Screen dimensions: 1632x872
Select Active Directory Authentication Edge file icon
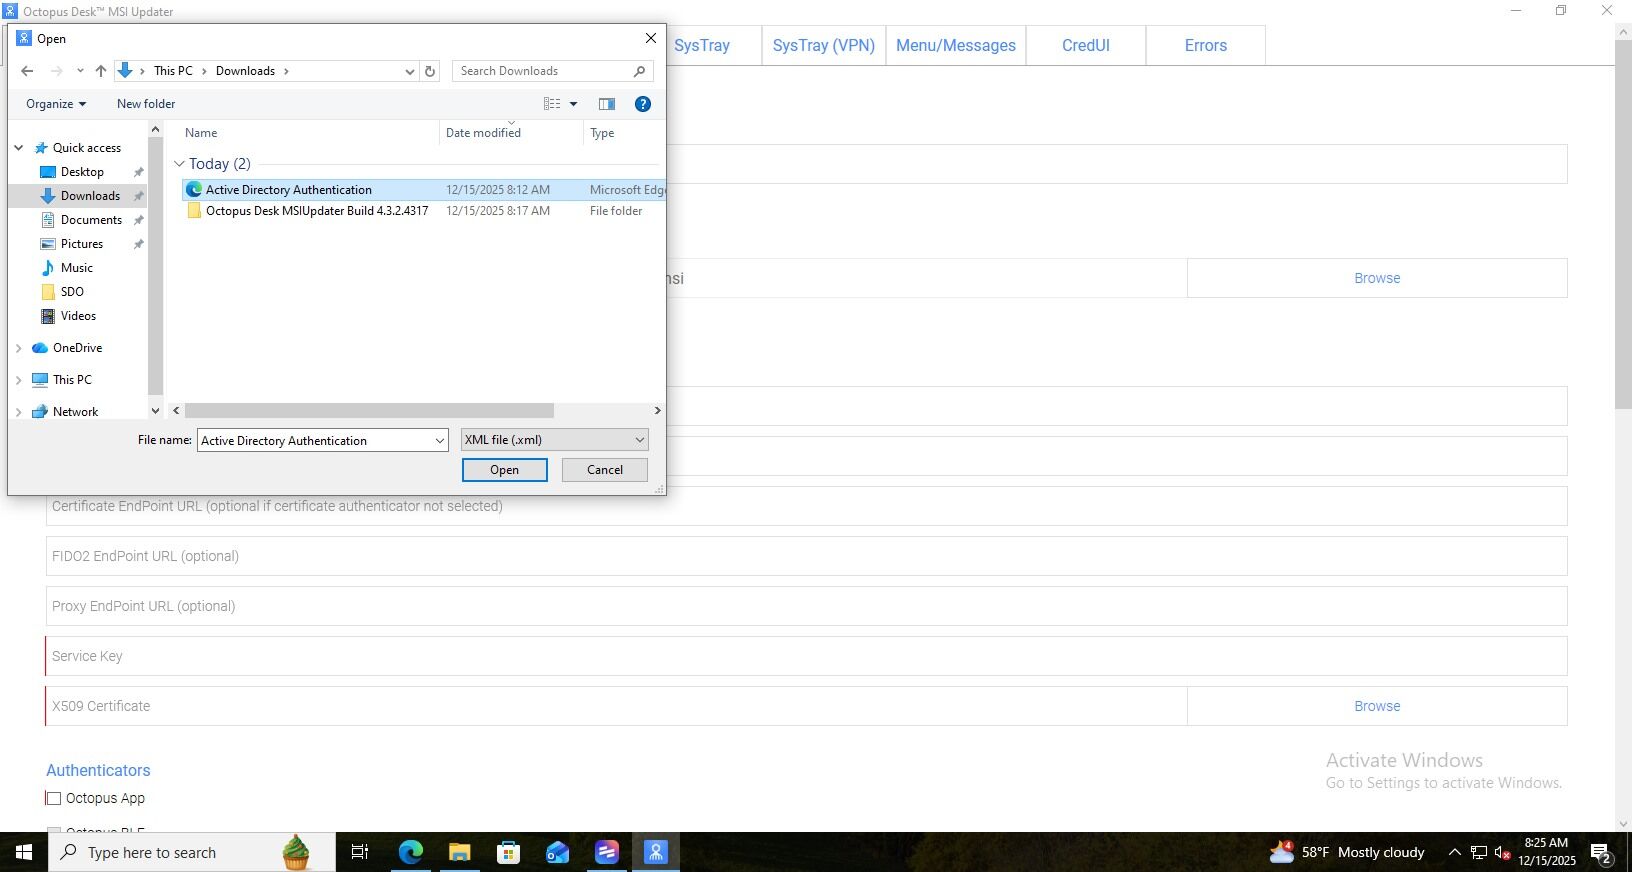tap(194, 190)
